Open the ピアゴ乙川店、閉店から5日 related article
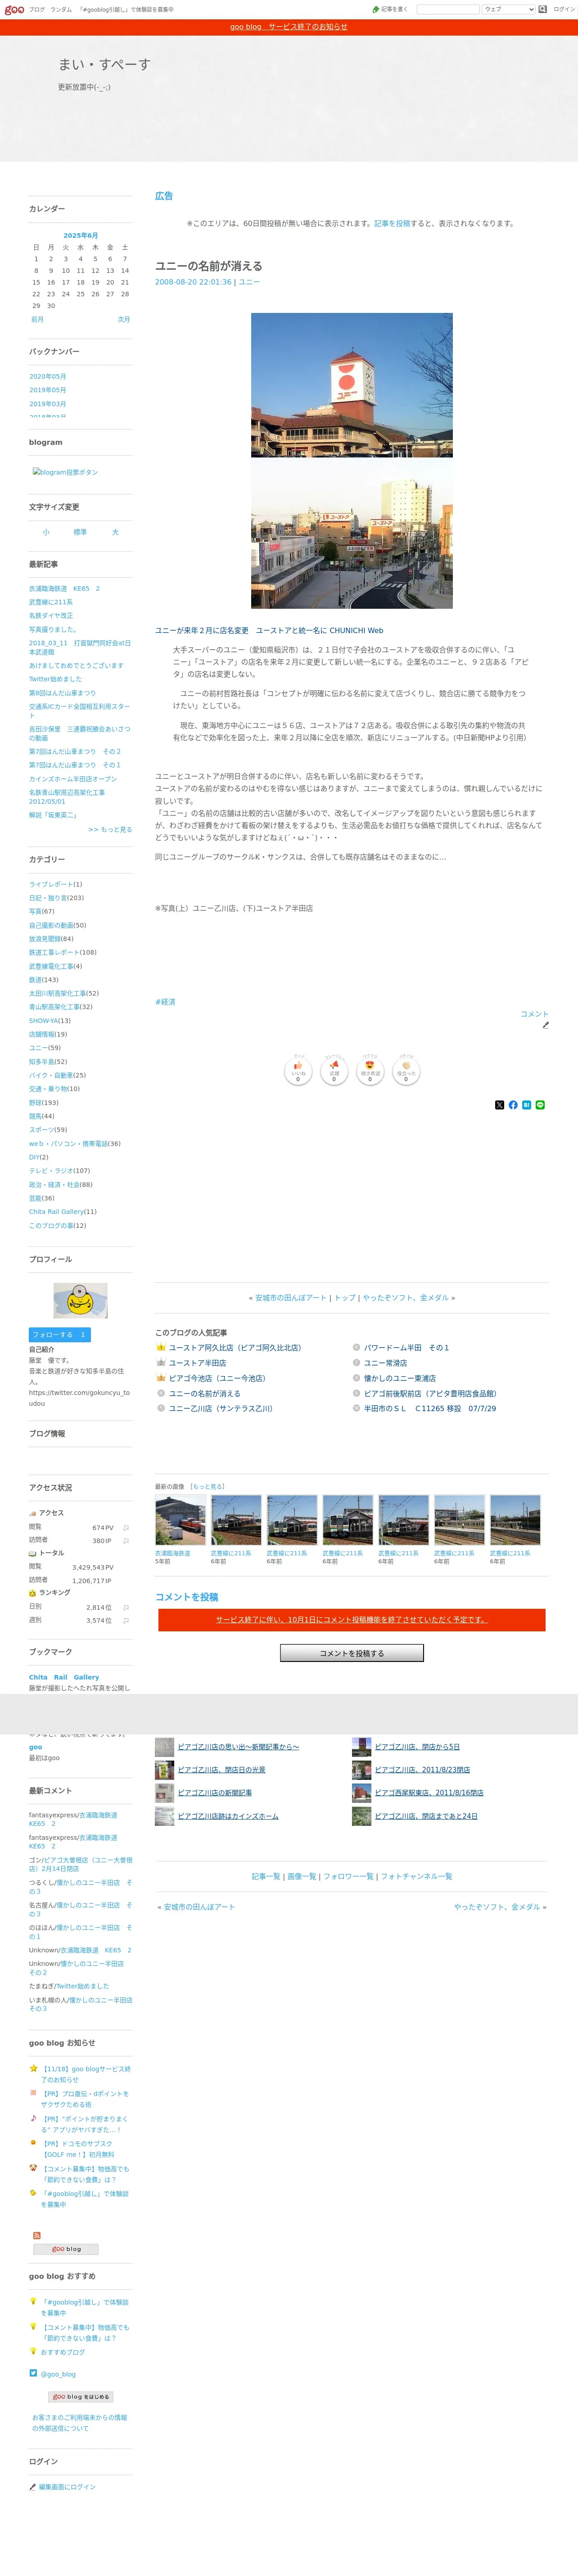This screenshot has width=578, height=2576. [417, 1747]
